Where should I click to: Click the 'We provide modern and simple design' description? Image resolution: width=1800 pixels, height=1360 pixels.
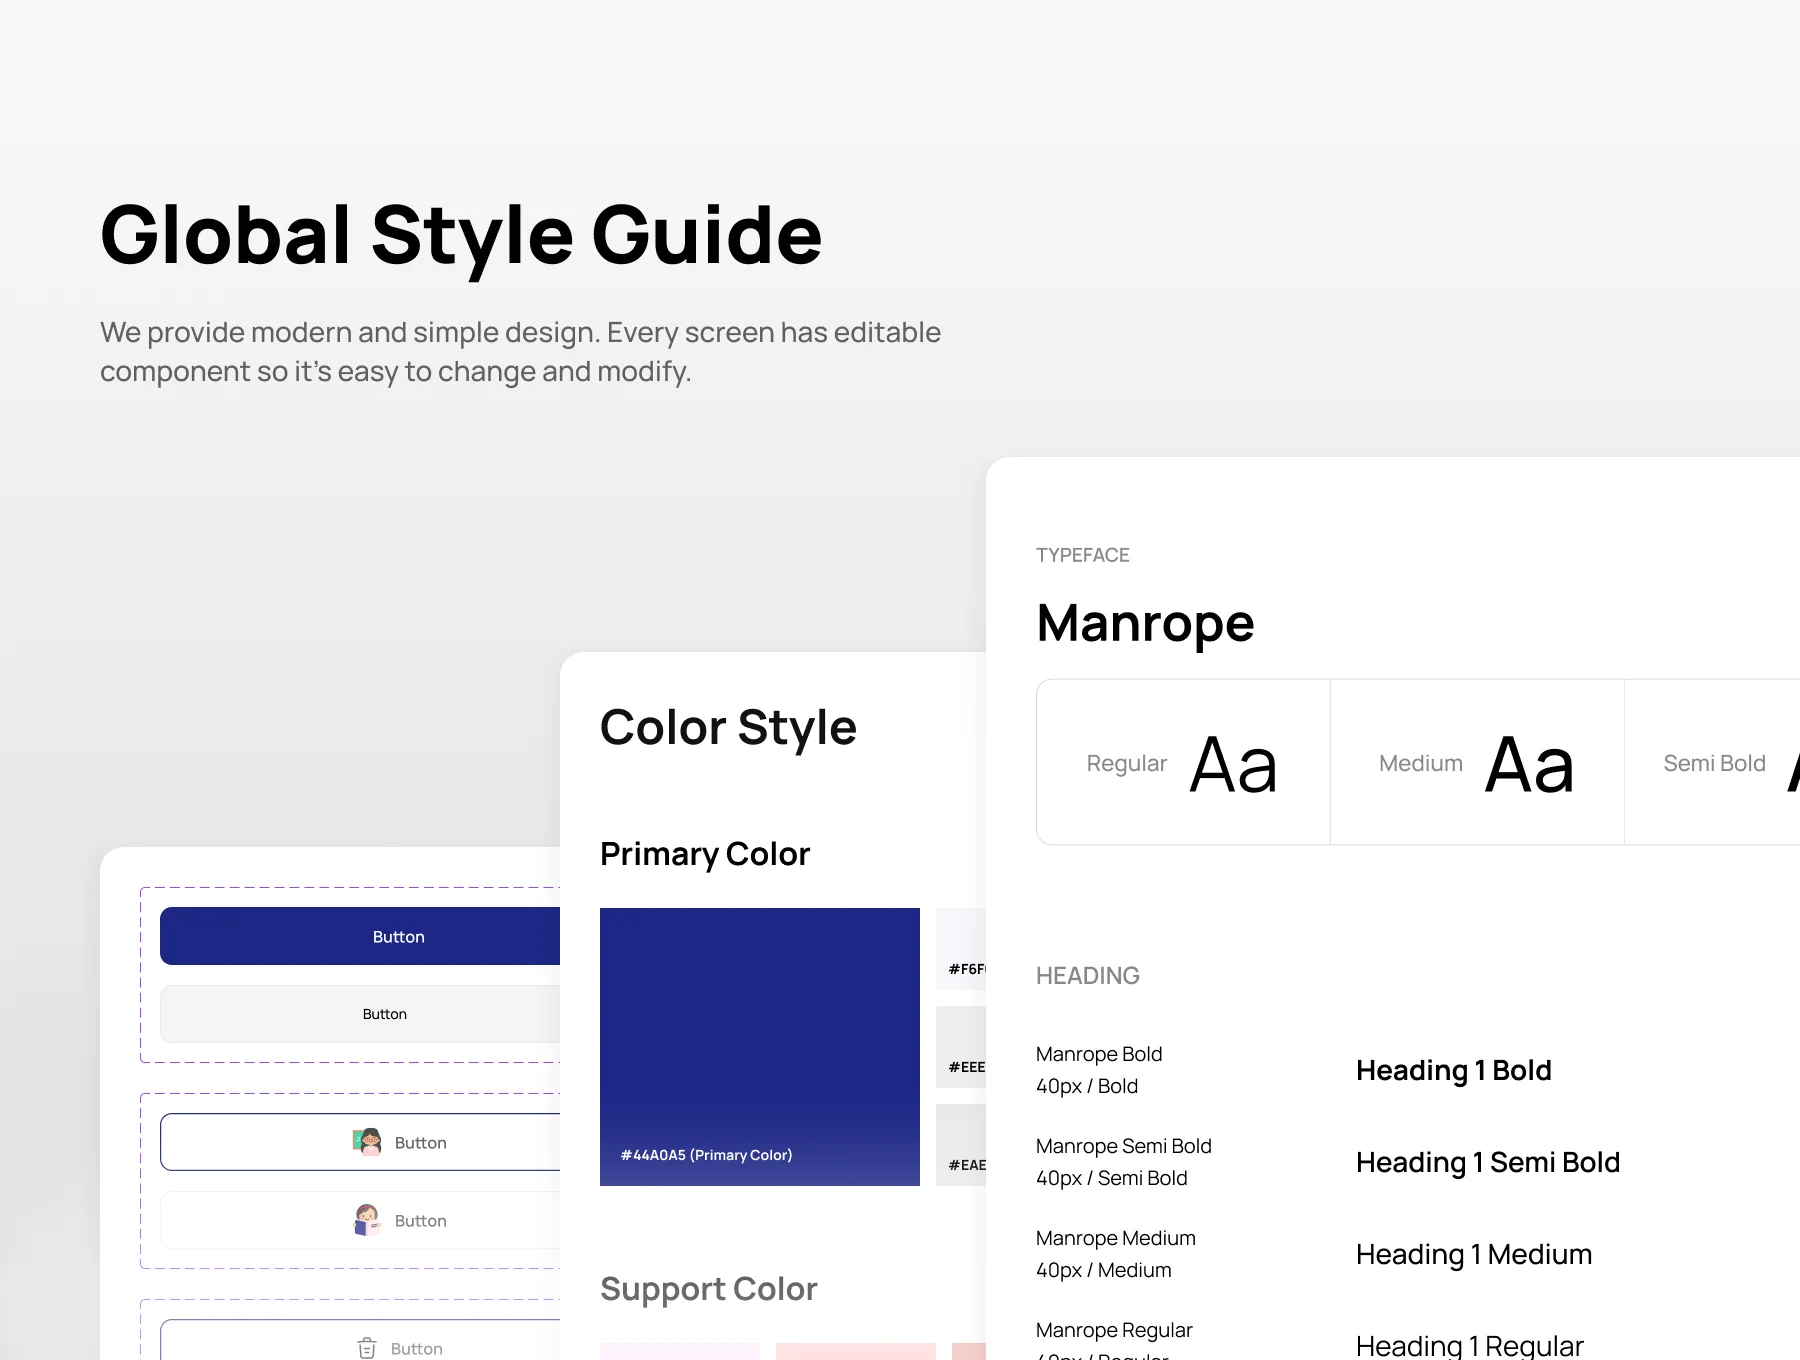[x=520, y=352]
